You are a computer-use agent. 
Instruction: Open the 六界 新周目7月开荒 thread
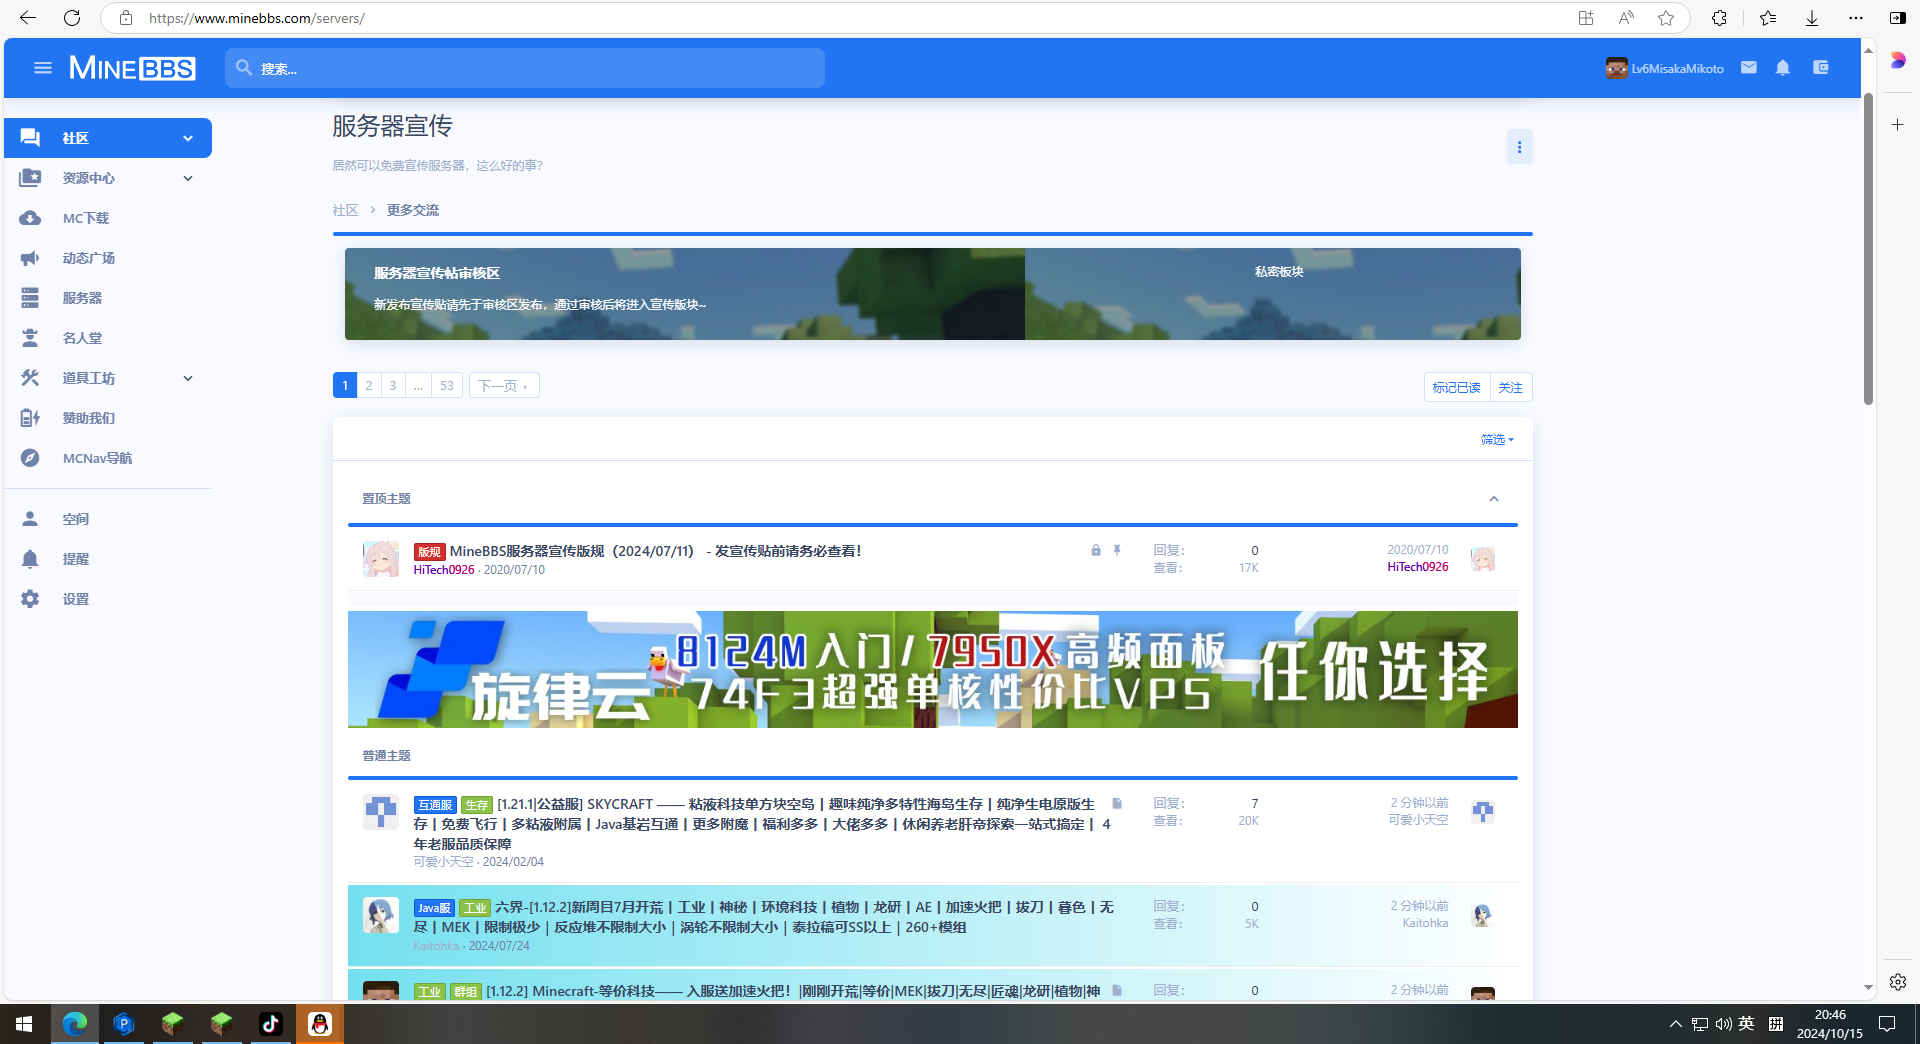(x=763, y=917)
